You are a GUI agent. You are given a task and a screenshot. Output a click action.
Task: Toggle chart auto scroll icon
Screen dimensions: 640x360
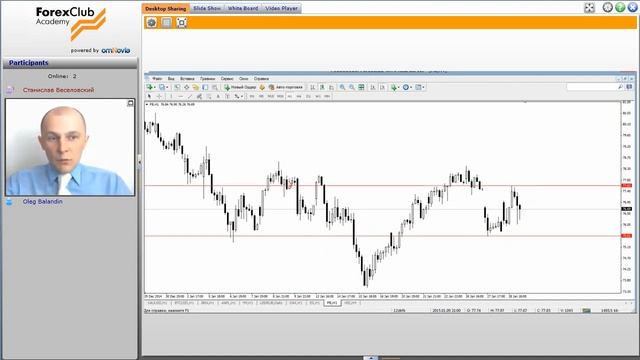373,87
